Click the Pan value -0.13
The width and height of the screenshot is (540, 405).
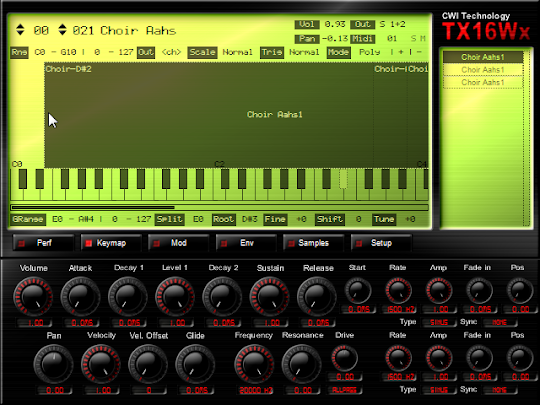coord(335,38)
